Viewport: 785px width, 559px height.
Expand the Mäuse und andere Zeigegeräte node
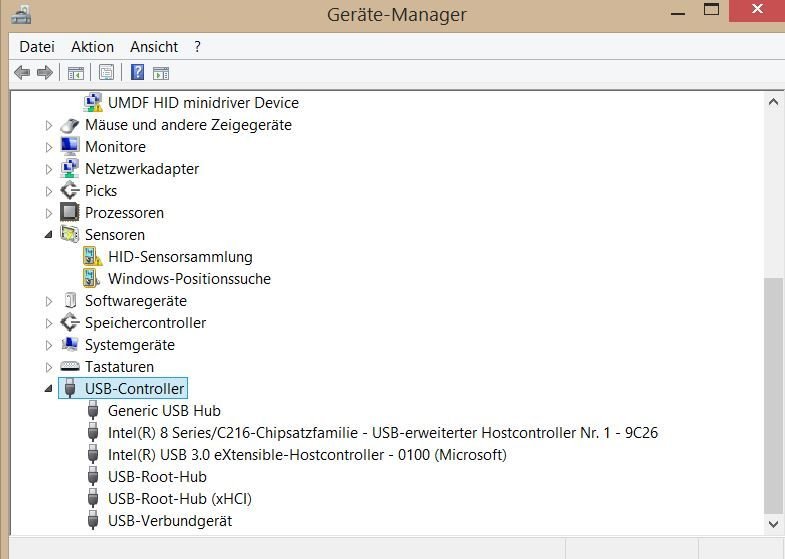[49, 125]
